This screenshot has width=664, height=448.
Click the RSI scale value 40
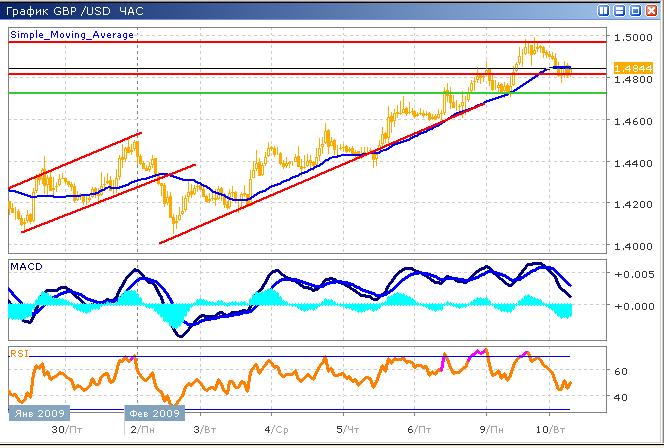(619, 397)
